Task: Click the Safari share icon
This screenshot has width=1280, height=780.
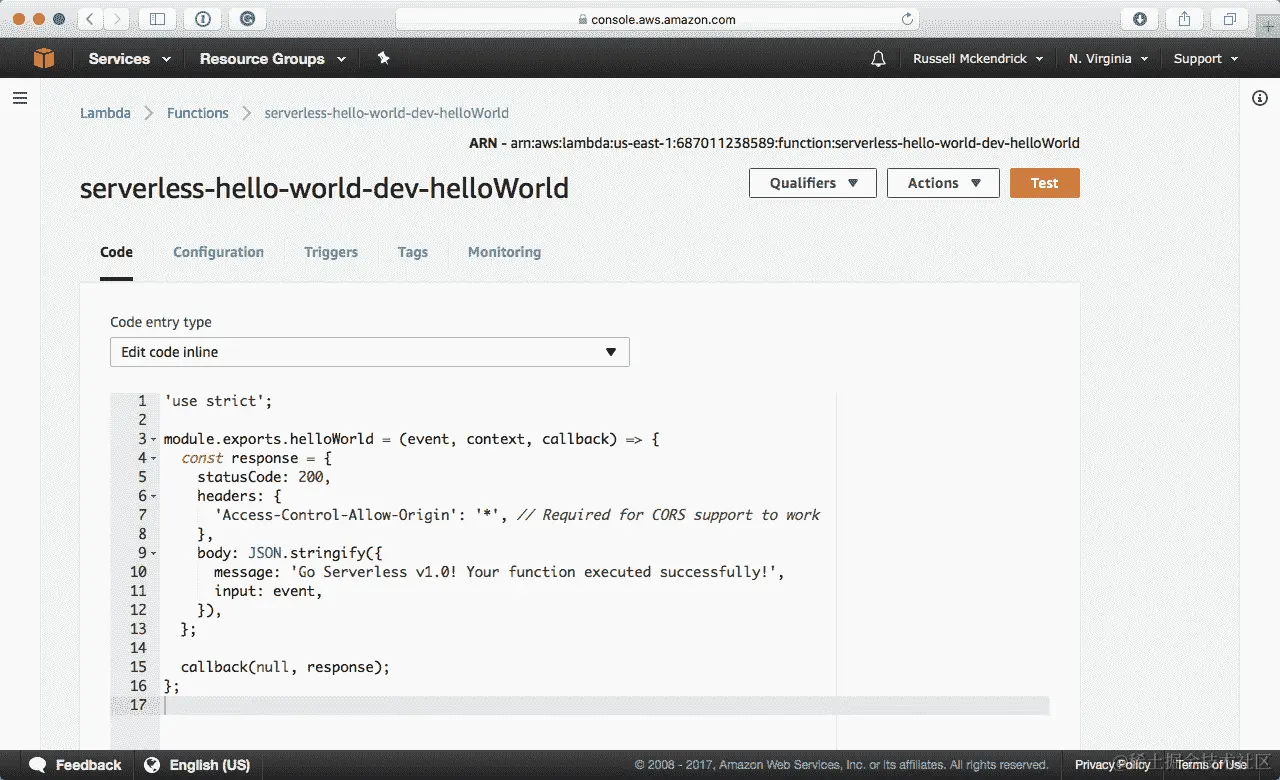Action: 1184,19
